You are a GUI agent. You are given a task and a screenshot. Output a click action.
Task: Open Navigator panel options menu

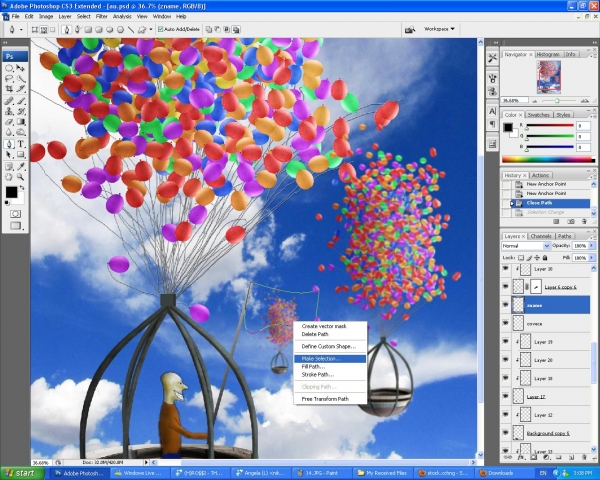pos(594,55)
